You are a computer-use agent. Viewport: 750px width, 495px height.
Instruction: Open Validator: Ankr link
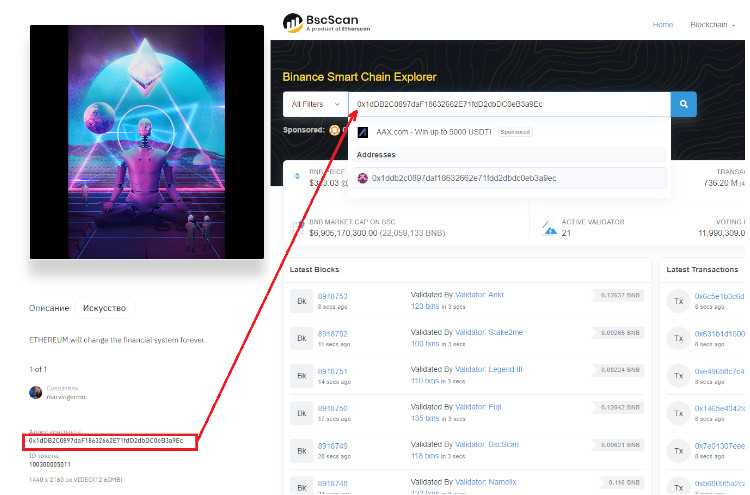(x=479, y=295)
